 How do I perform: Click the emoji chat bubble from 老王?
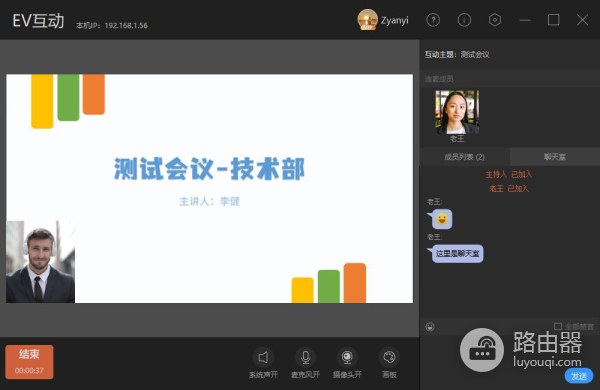click(442, 219)
